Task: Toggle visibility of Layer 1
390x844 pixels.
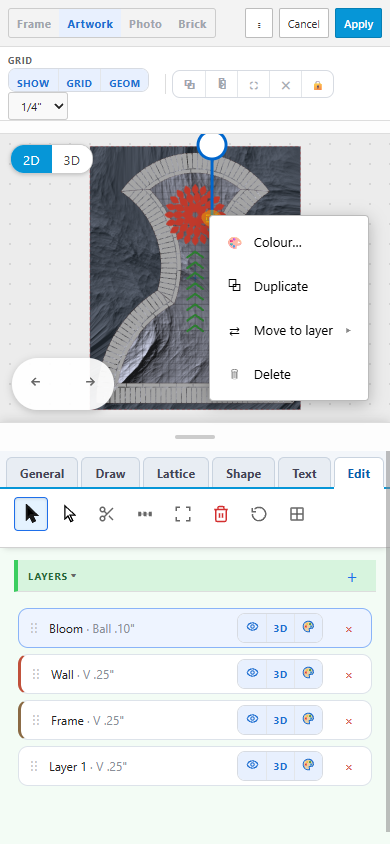Action: tap(252, 766)
